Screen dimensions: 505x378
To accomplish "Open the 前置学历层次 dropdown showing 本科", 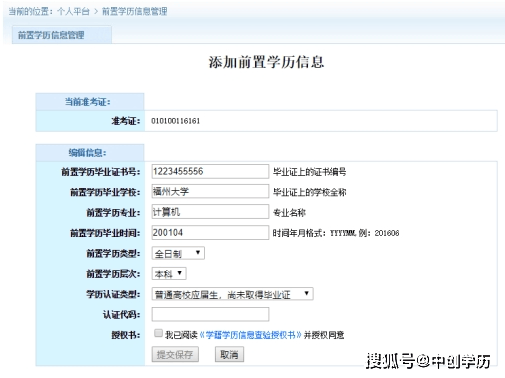I will click(x=169, y=274).
